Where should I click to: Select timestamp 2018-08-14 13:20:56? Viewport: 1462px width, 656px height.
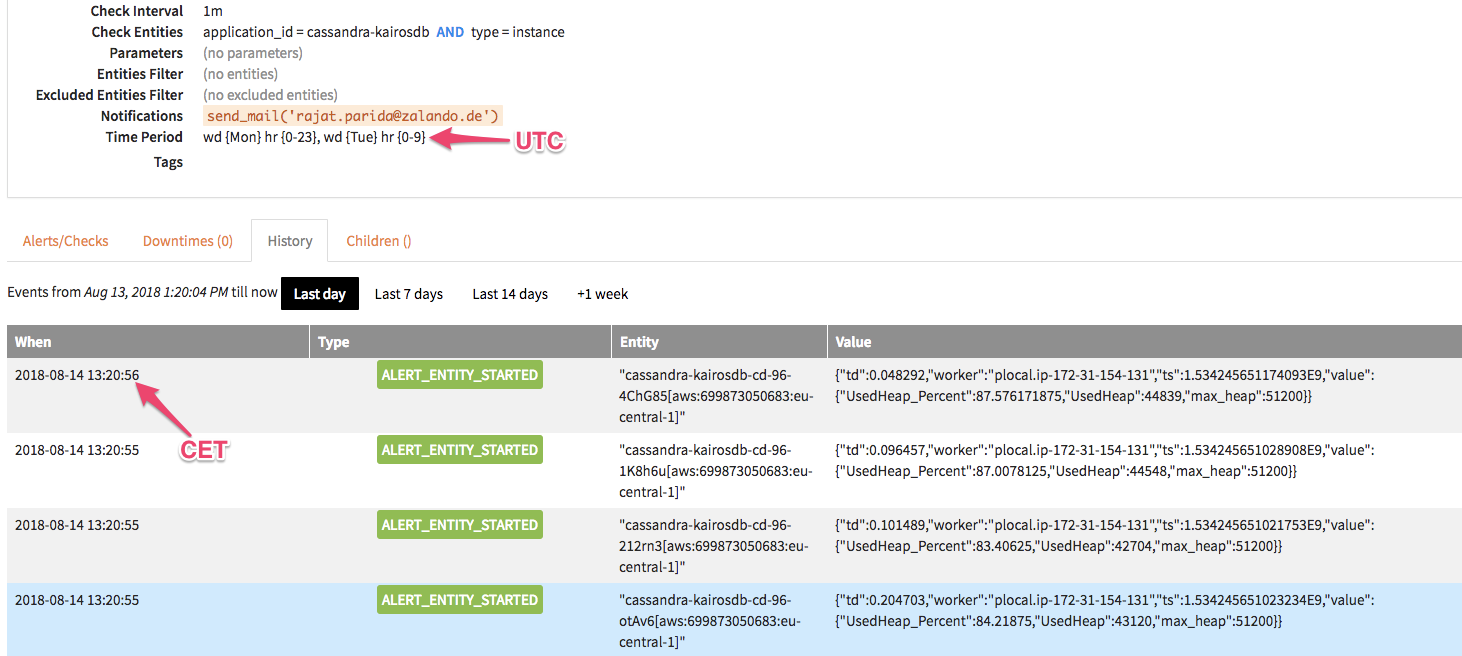click(77, 375)
